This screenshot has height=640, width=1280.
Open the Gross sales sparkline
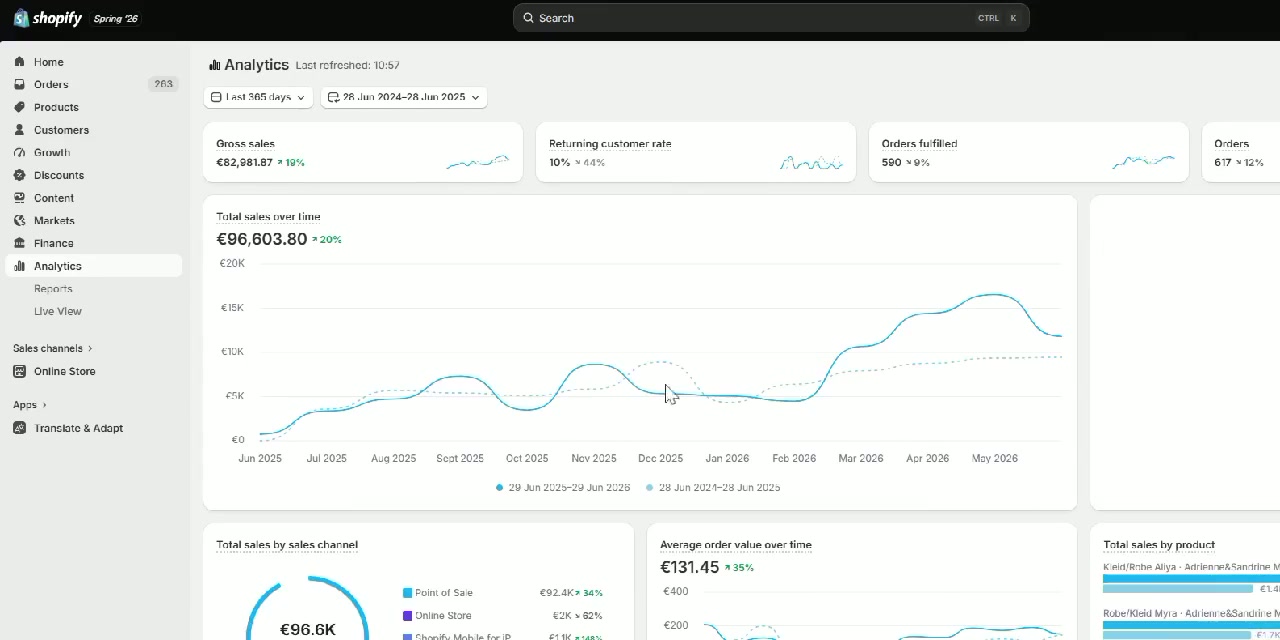tap(477, 161)
